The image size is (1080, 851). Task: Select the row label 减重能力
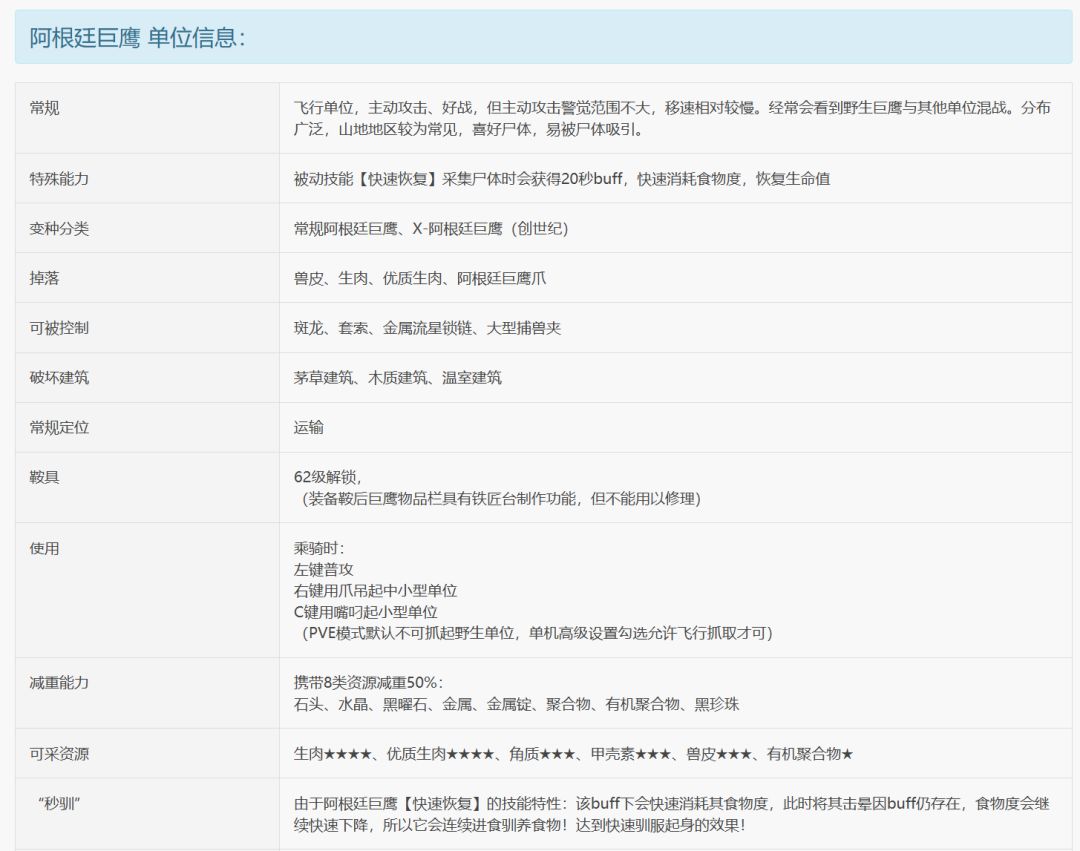[59, 683]
